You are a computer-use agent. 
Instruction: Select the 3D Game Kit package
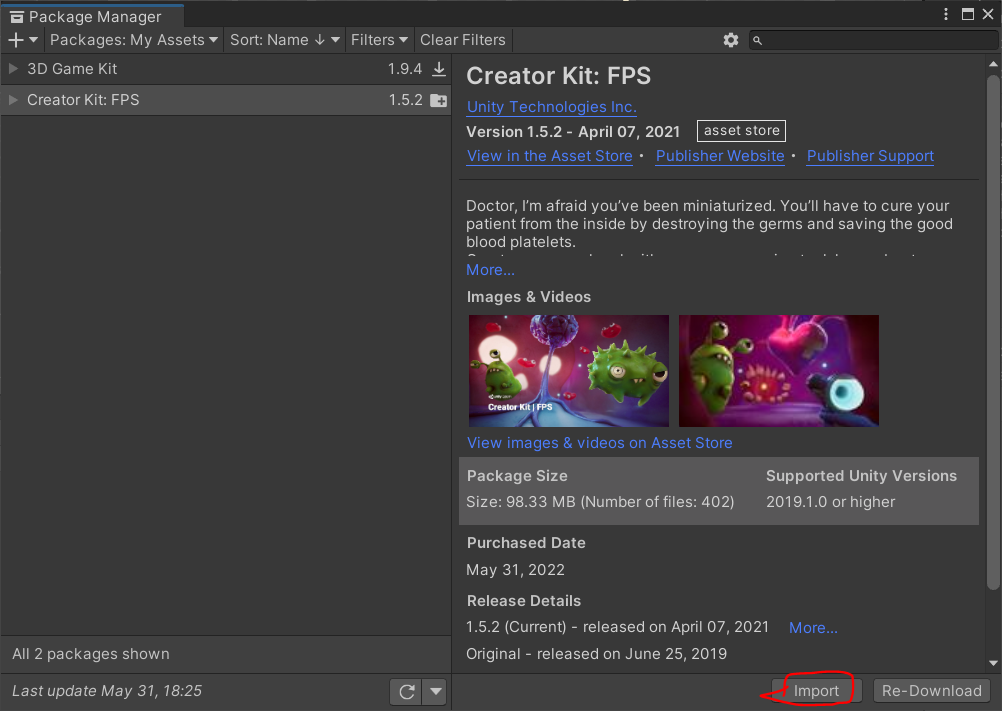coord(226,69)
